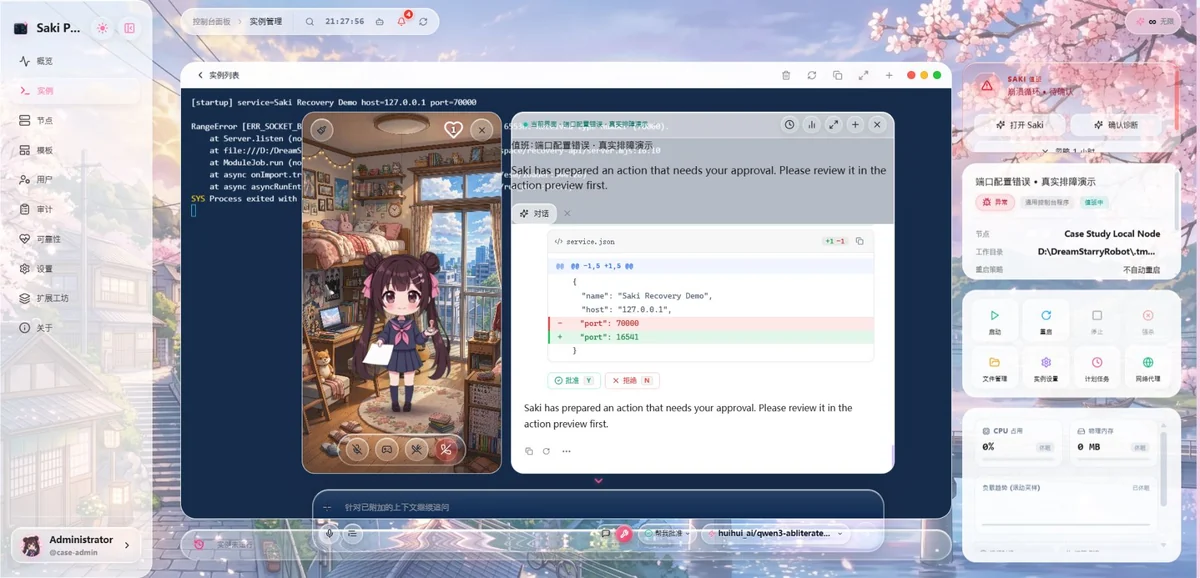Click the 打开 Saki button

[1020, 125]
